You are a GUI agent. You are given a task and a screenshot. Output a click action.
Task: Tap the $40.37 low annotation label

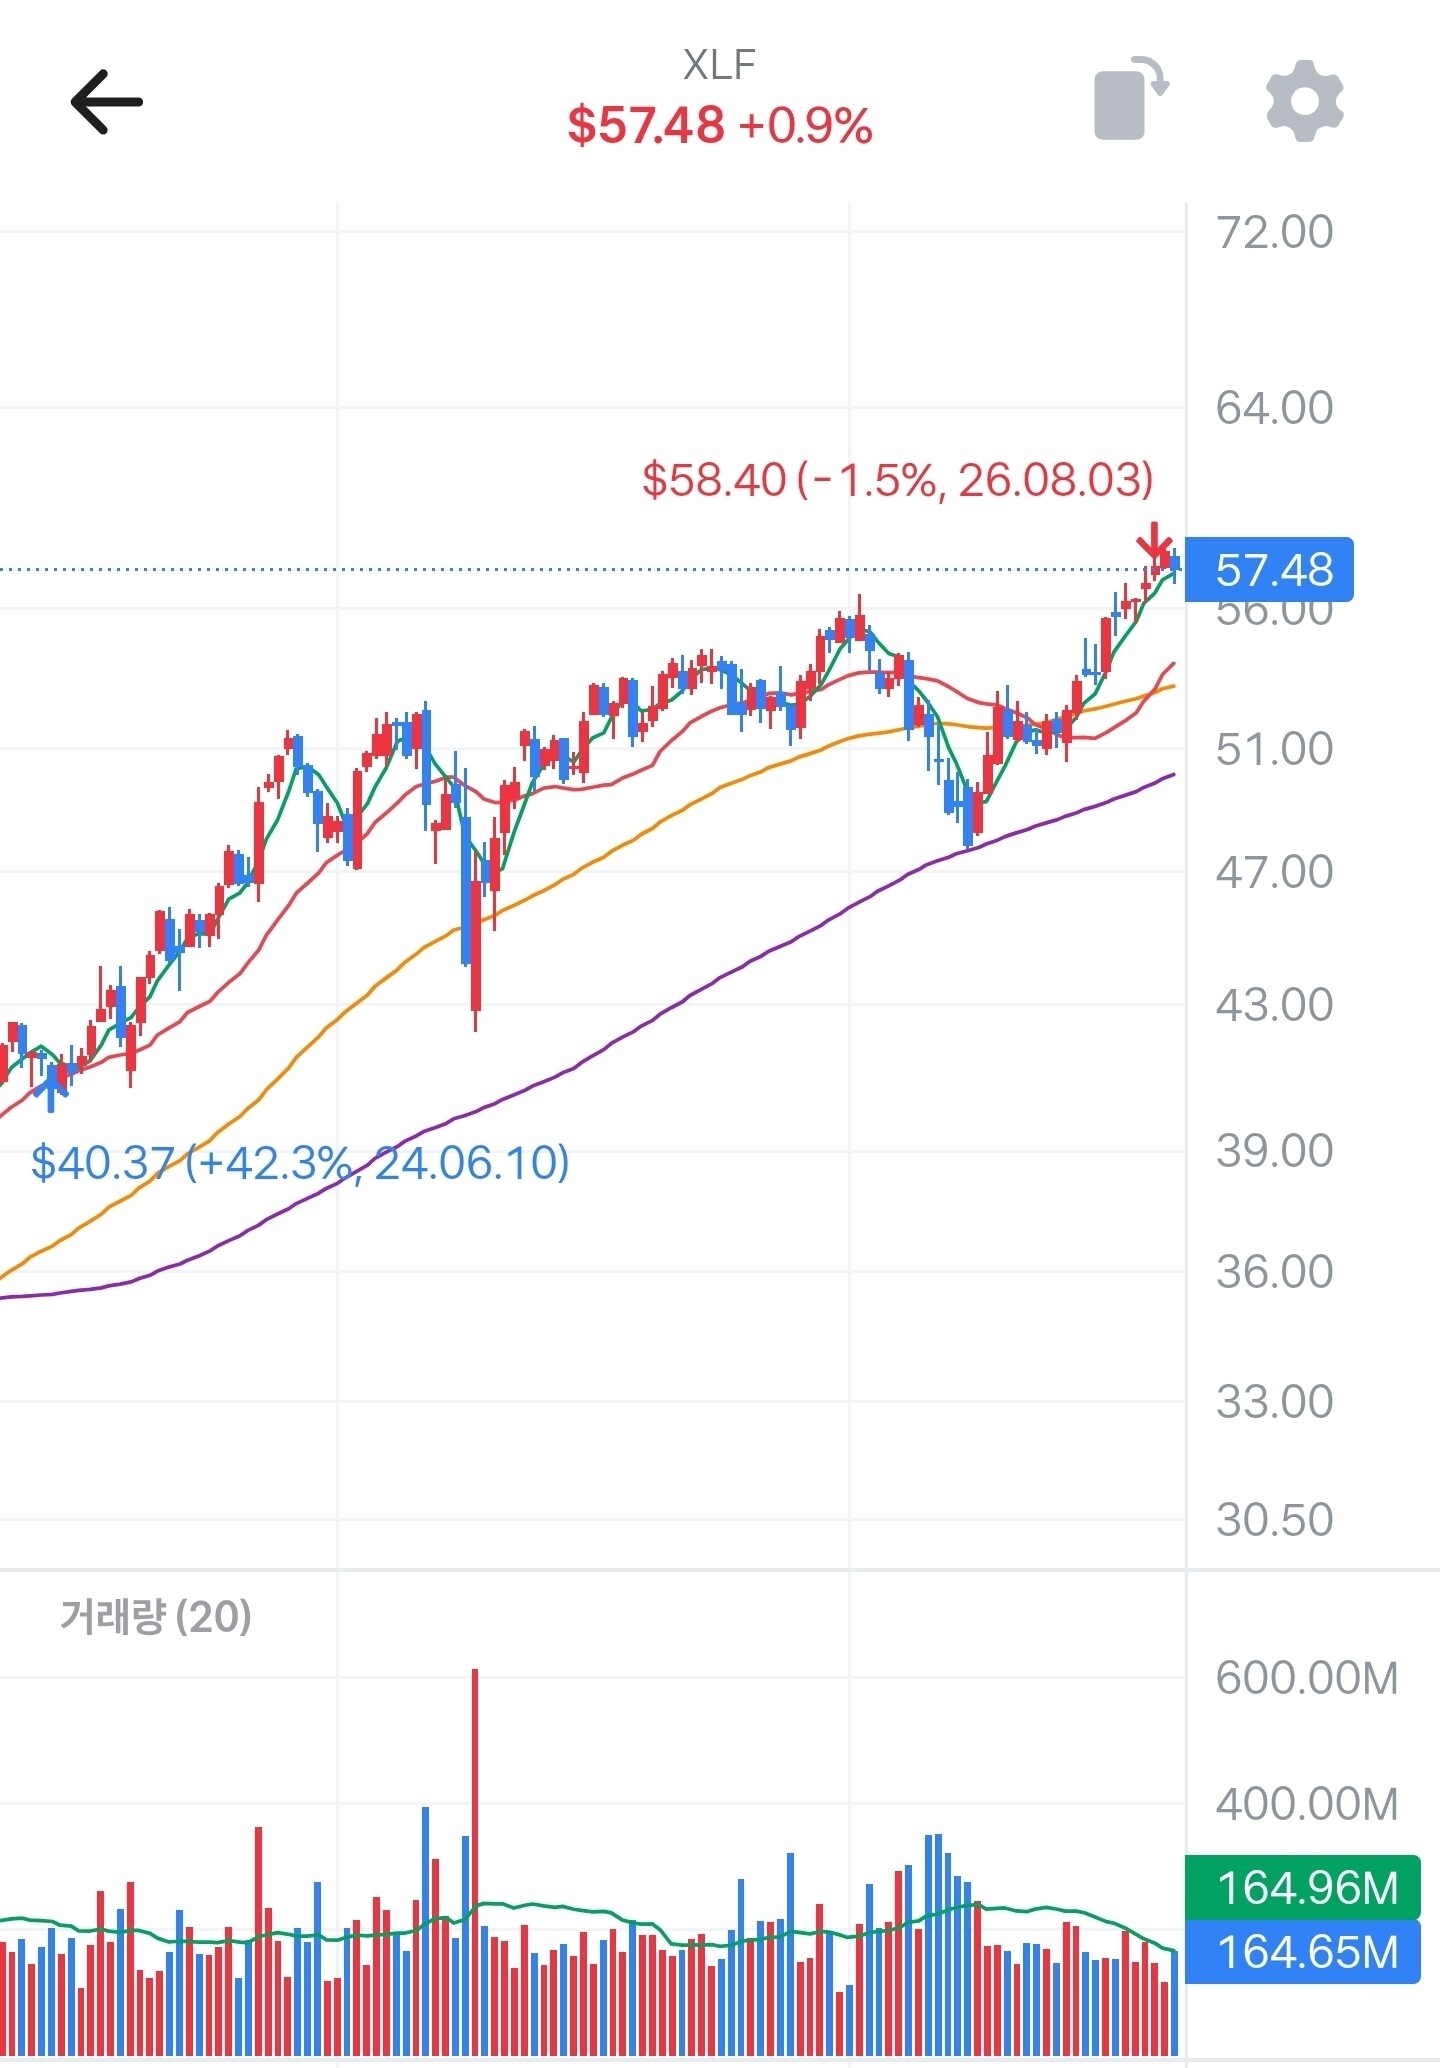(x=300, y=1162)
